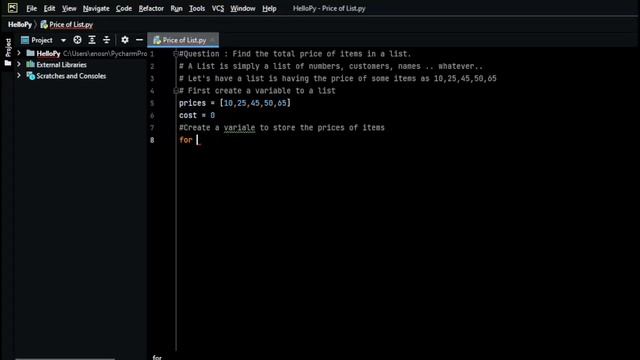The height and width of the screenshot is (360, 640).
Task: Open the Run menu
Action: 176,9
